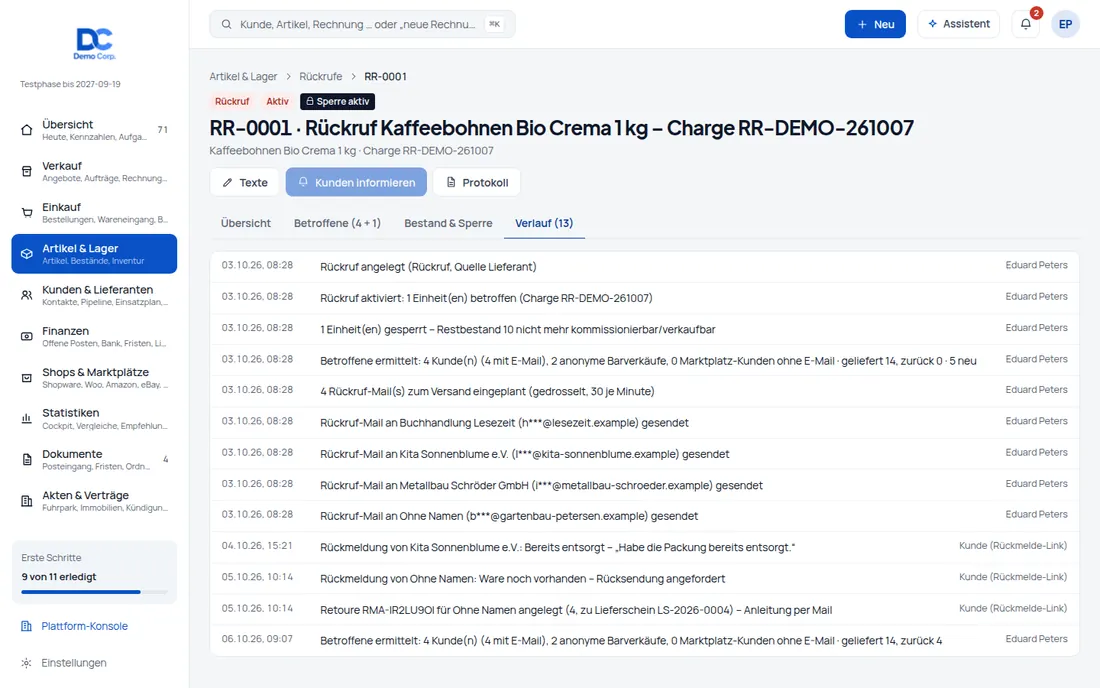
Task: Click the Shops & Marktplätze icon
Action: point(27,378)
